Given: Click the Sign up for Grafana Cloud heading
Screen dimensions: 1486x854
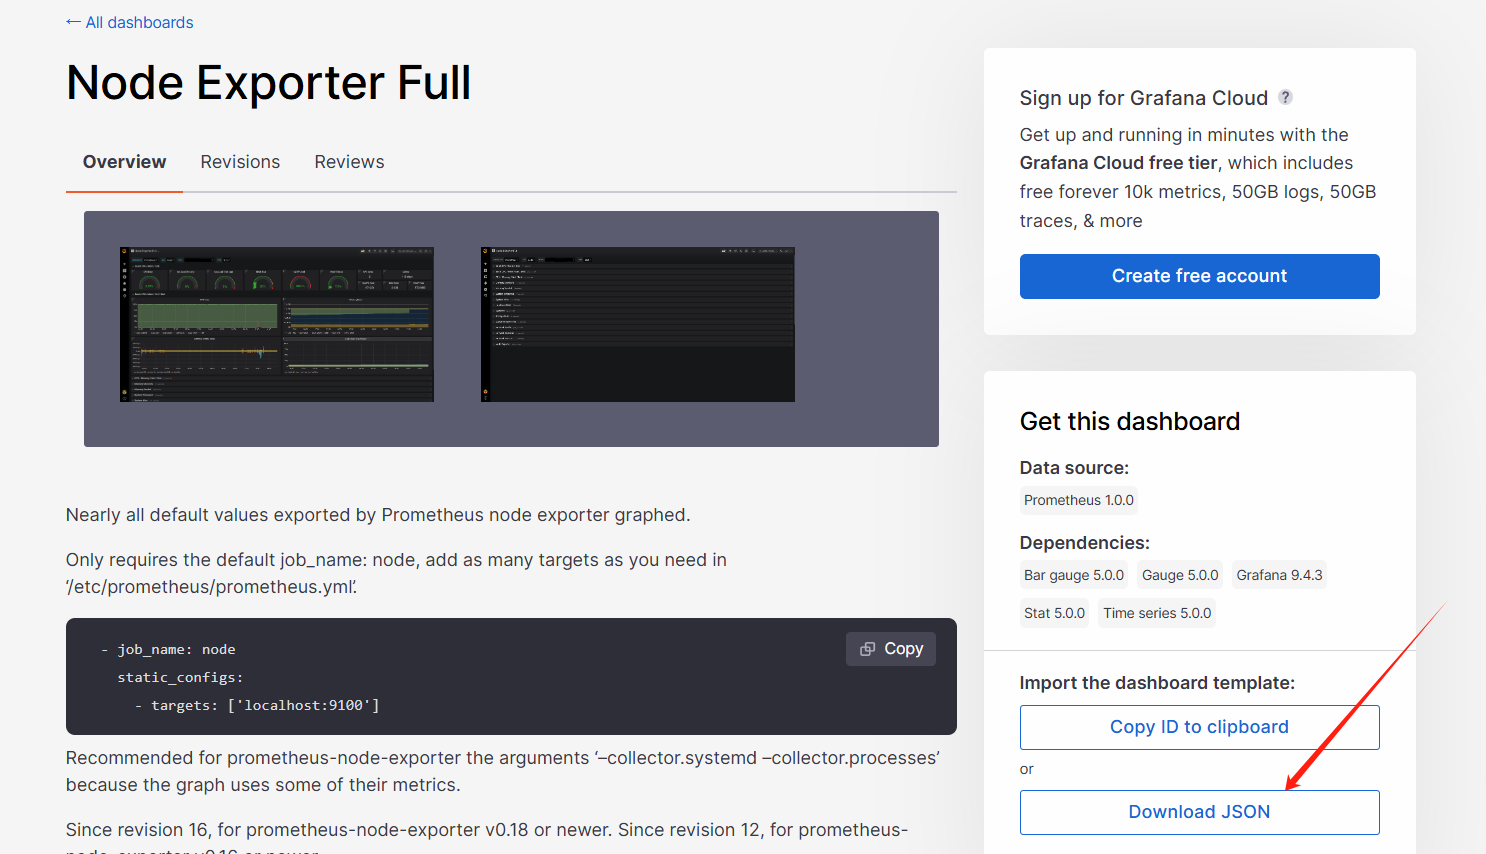Looking at the screenshot, I should point(1143,98).
